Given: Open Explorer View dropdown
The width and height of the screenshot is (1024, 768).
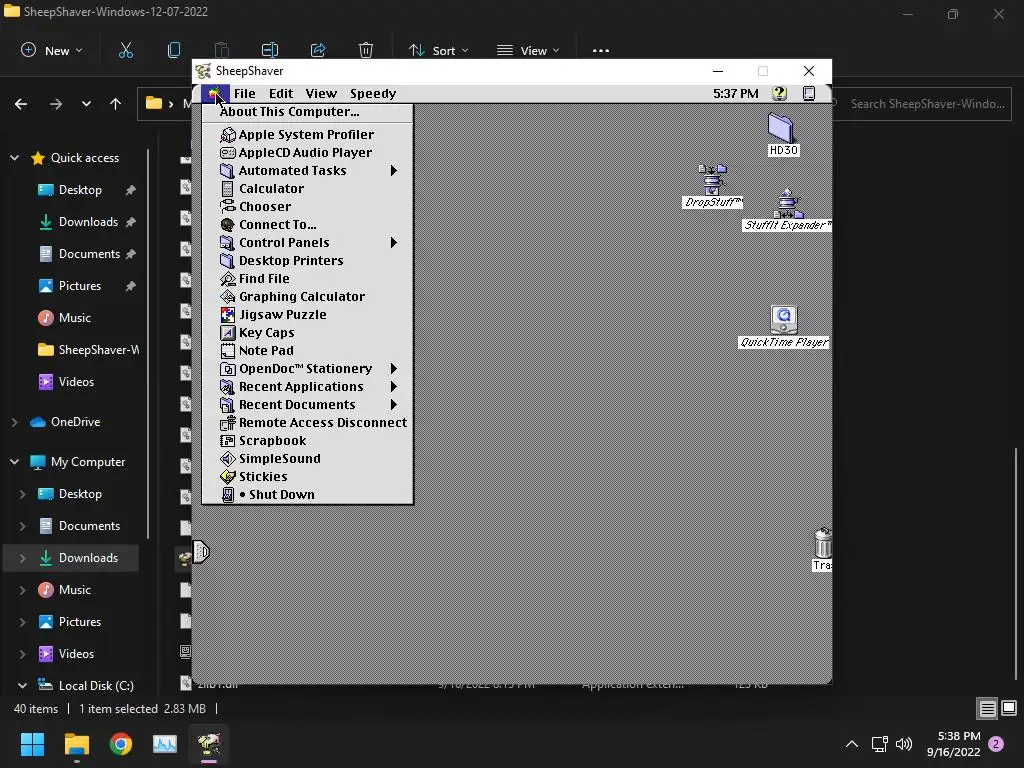Looking at the screenshot, I should point(528,50).
